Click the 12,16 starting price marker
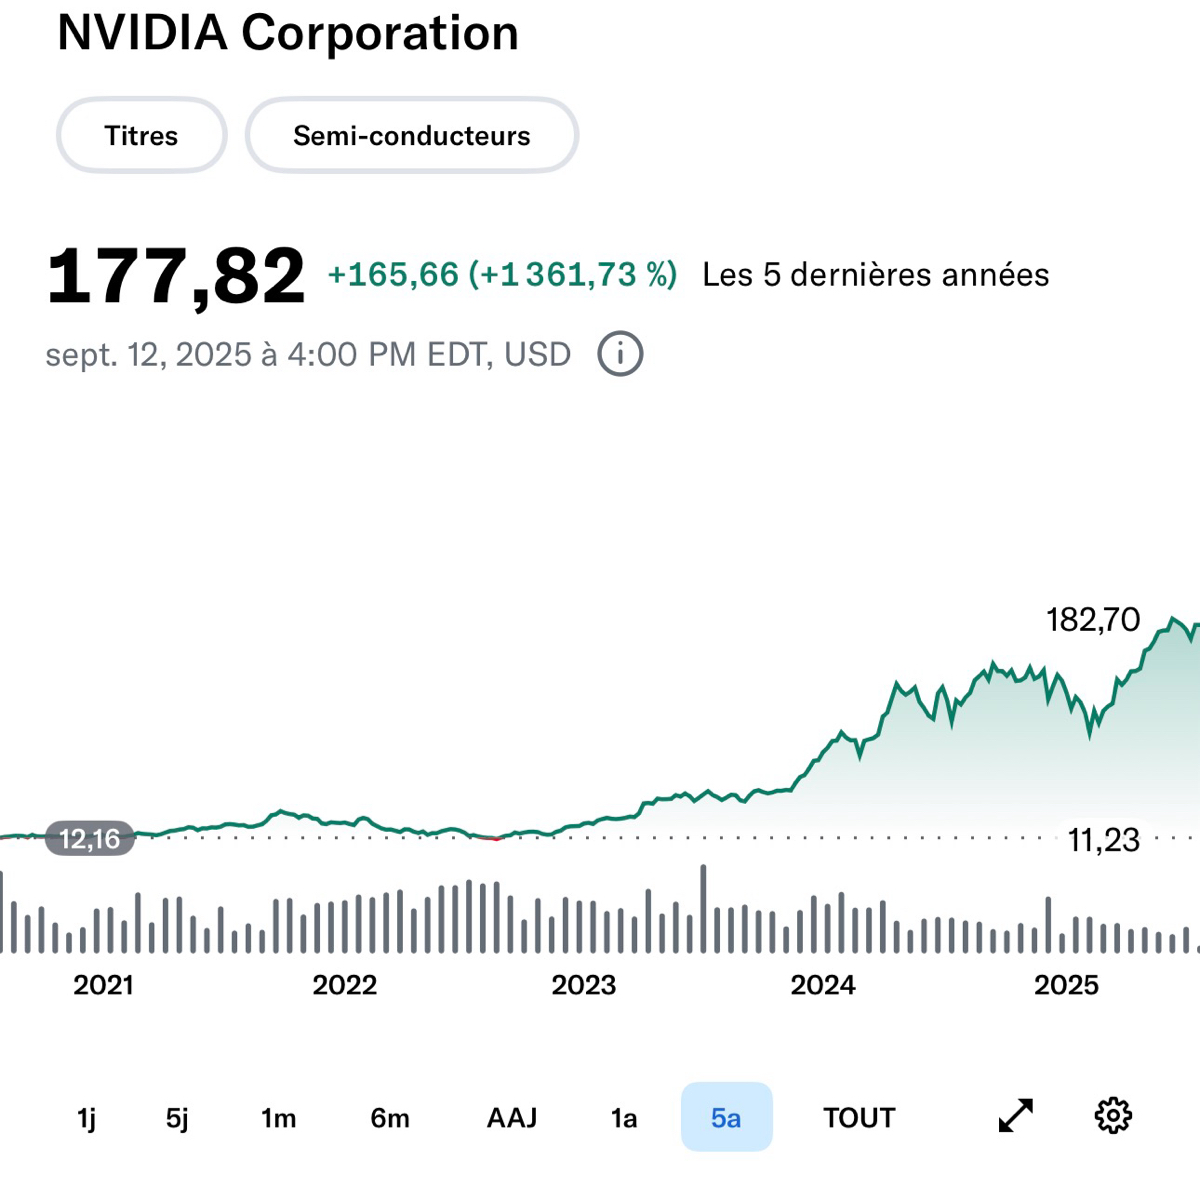Image resolution: width=1200 pixels, height=1188 pixels. coord(90,839)
